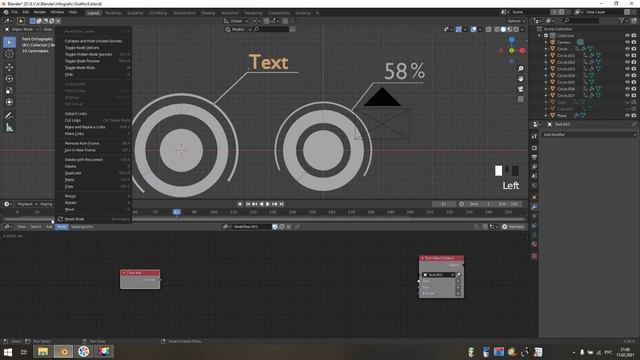Screen dimensions: 640x360
Task: Toggle camera view with camera icon
Action: coord(520,89)
